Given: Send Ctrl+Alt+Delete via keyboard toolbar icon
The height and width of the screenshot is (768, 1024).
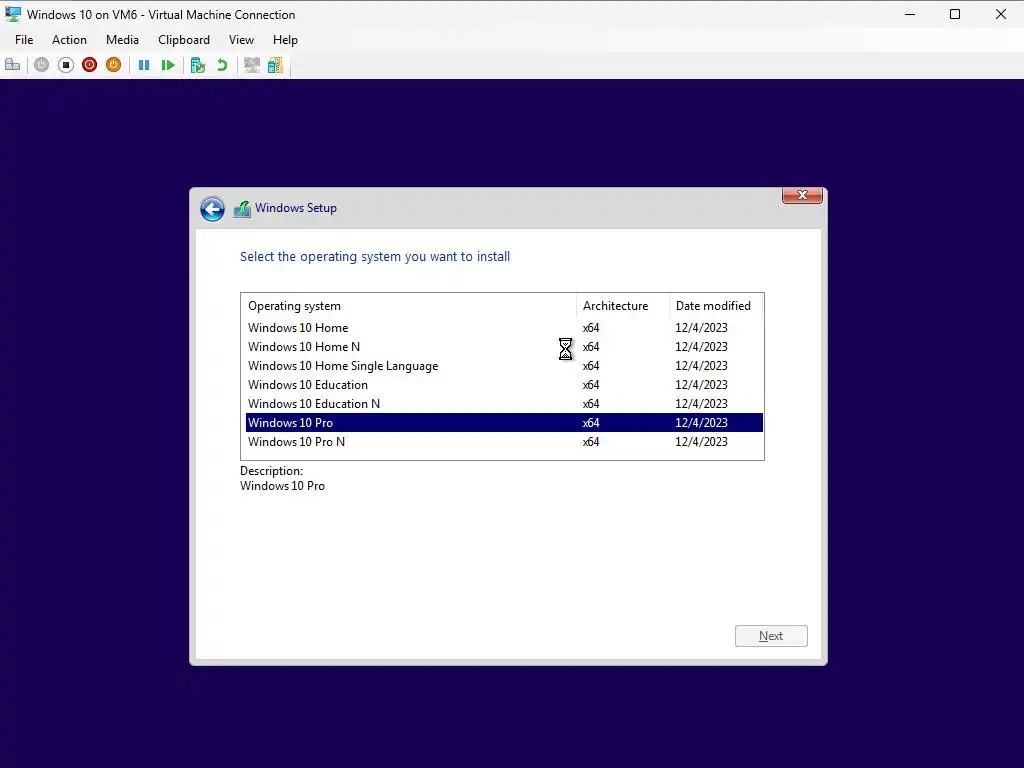Looking at the screenshot, I should click(x=12, y=65).
